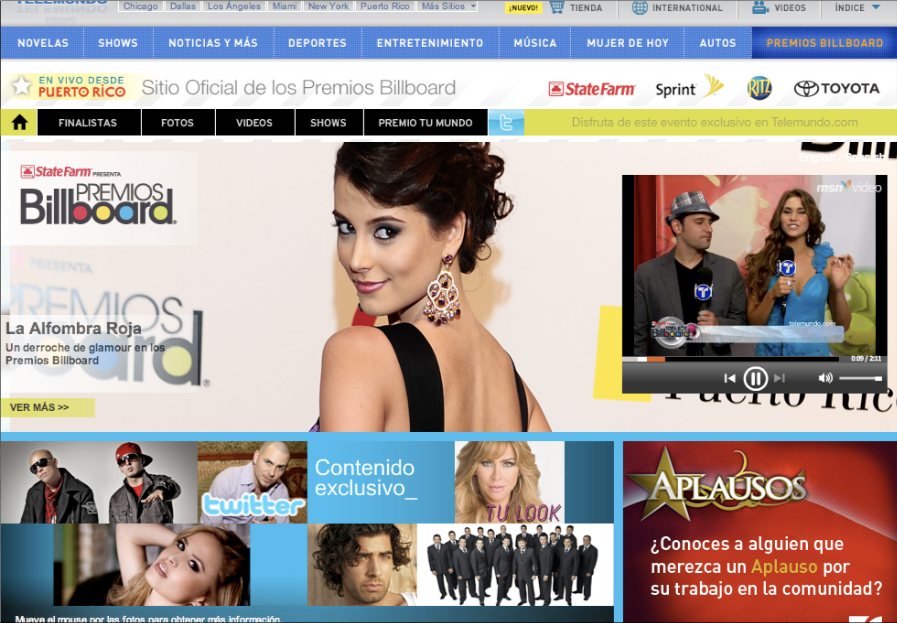Click the International globe icon
This screenshot has height=623, width=897.
click(x=640, y=7)
